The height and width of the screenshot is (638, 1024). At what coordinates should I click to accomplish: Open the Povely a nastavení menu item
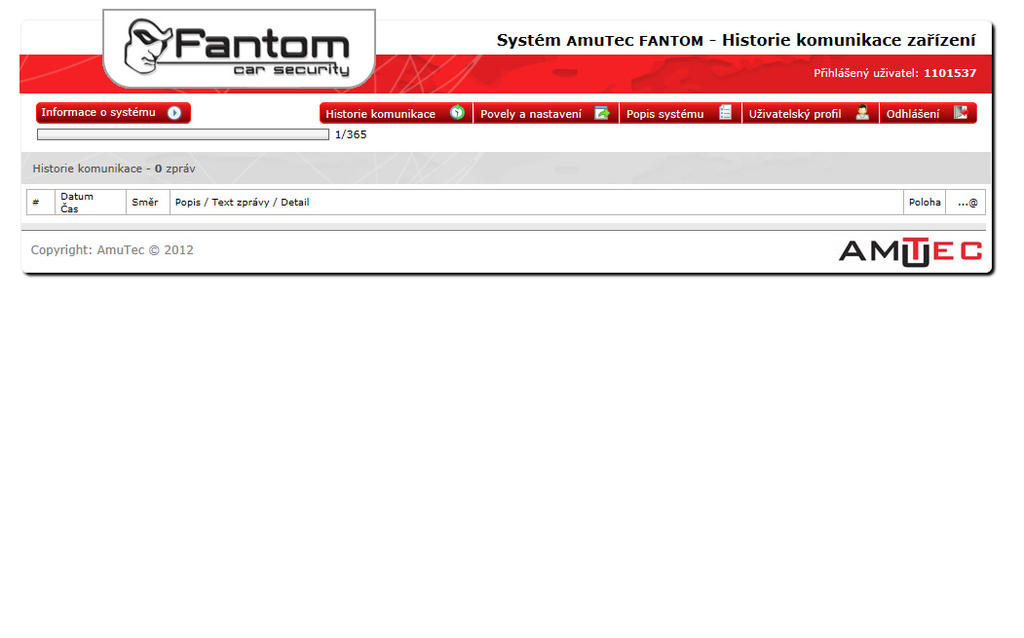pos(546,113)
